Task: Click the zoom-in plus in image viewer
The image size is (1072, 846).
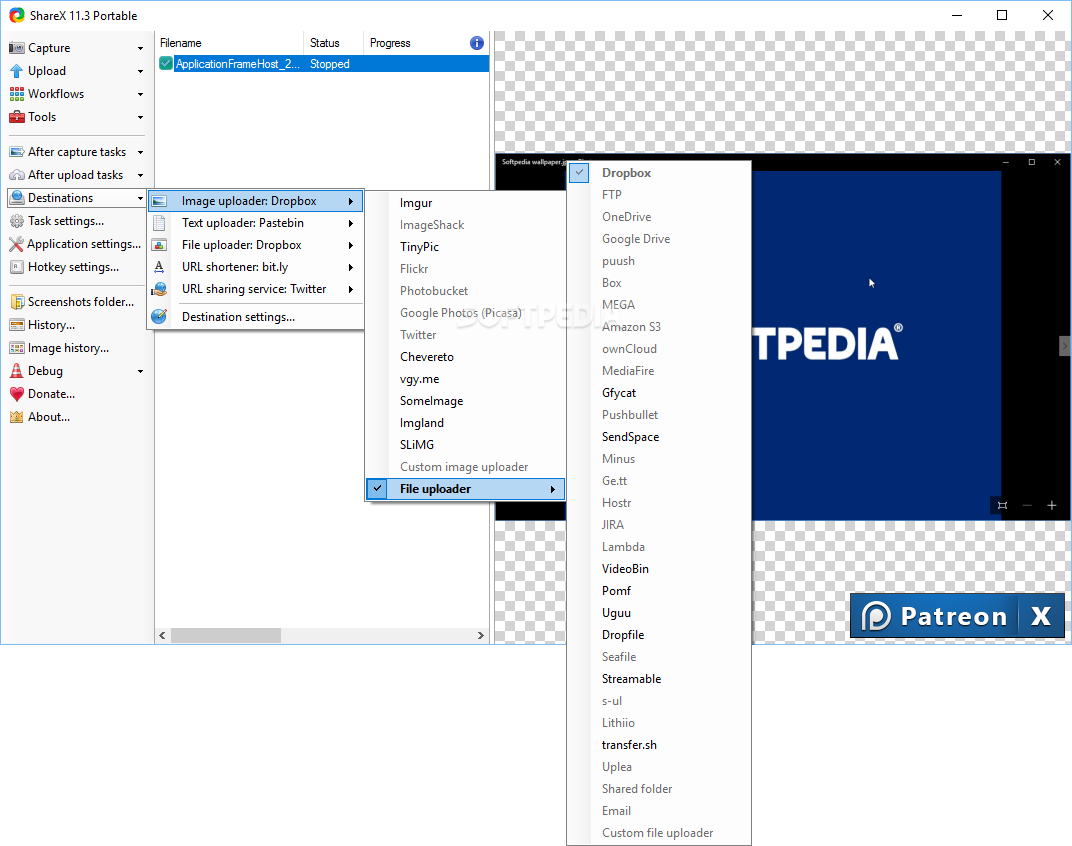Action: point(1051,505)
